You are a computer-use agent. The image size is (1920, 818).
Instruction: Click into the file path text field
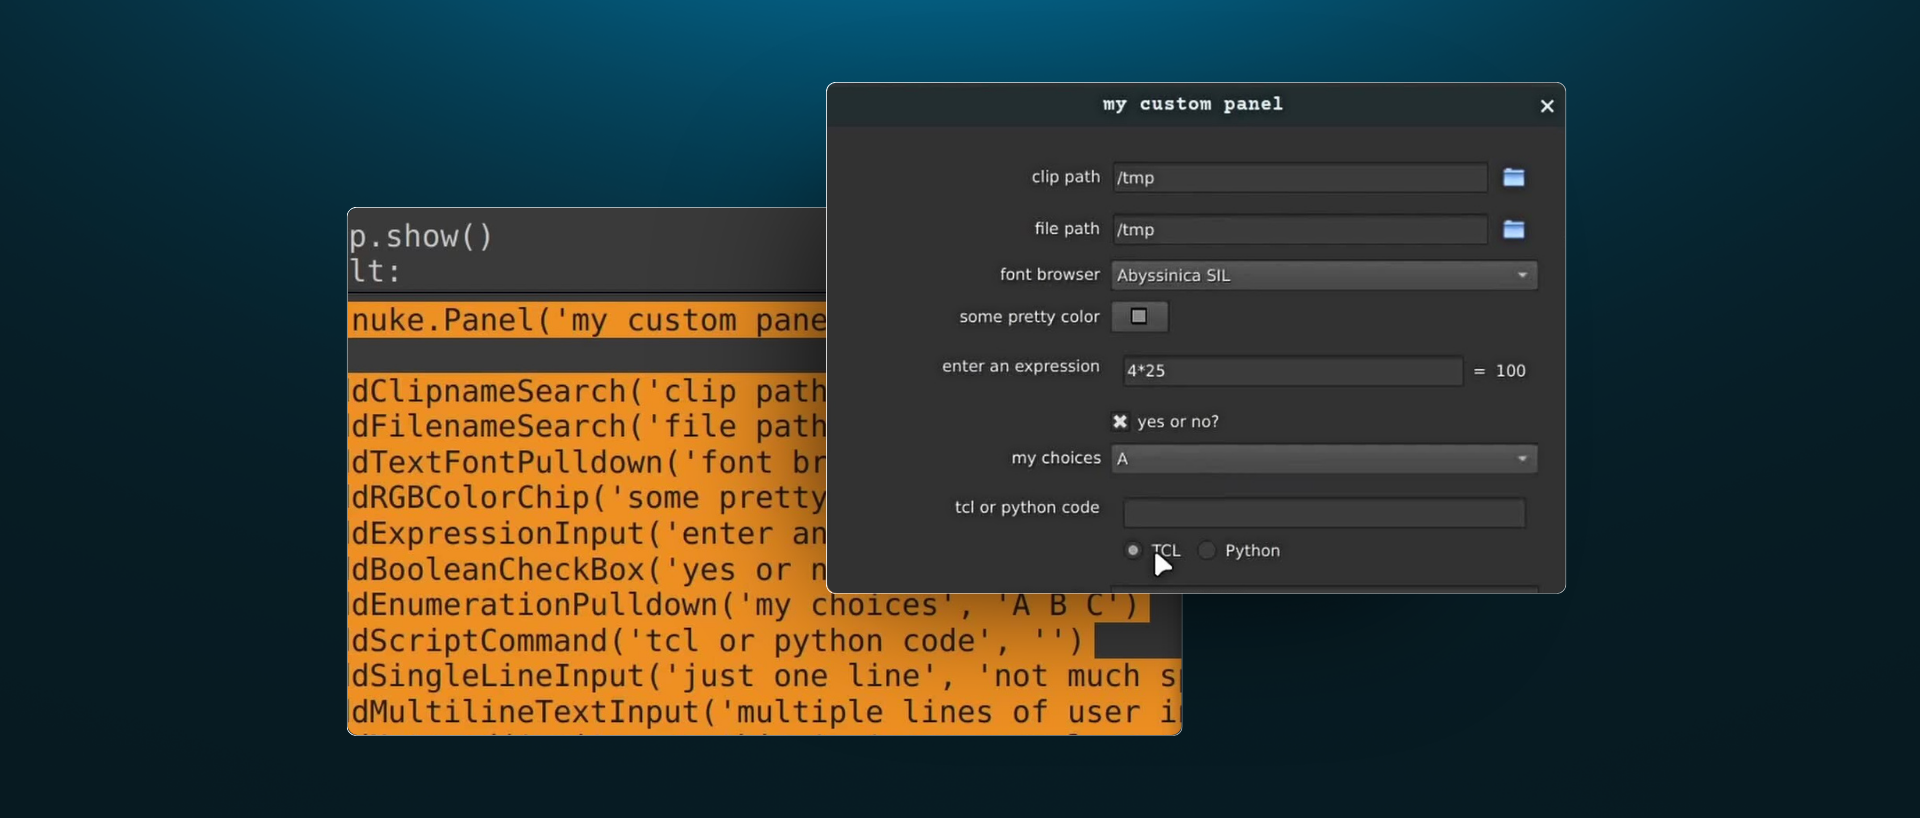click(1299, 230)
